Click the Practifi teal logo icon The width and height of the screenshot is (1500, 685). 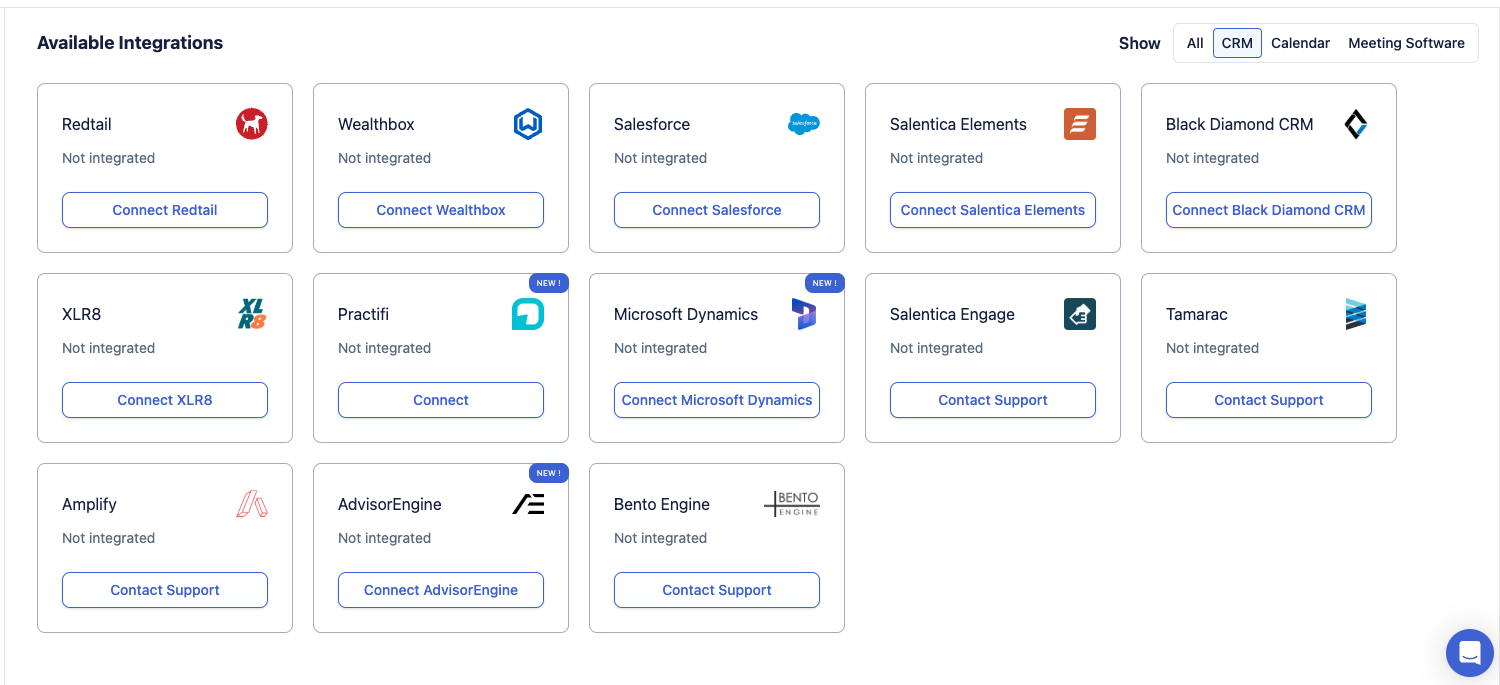pyautogui.click(x=527, y=314)
